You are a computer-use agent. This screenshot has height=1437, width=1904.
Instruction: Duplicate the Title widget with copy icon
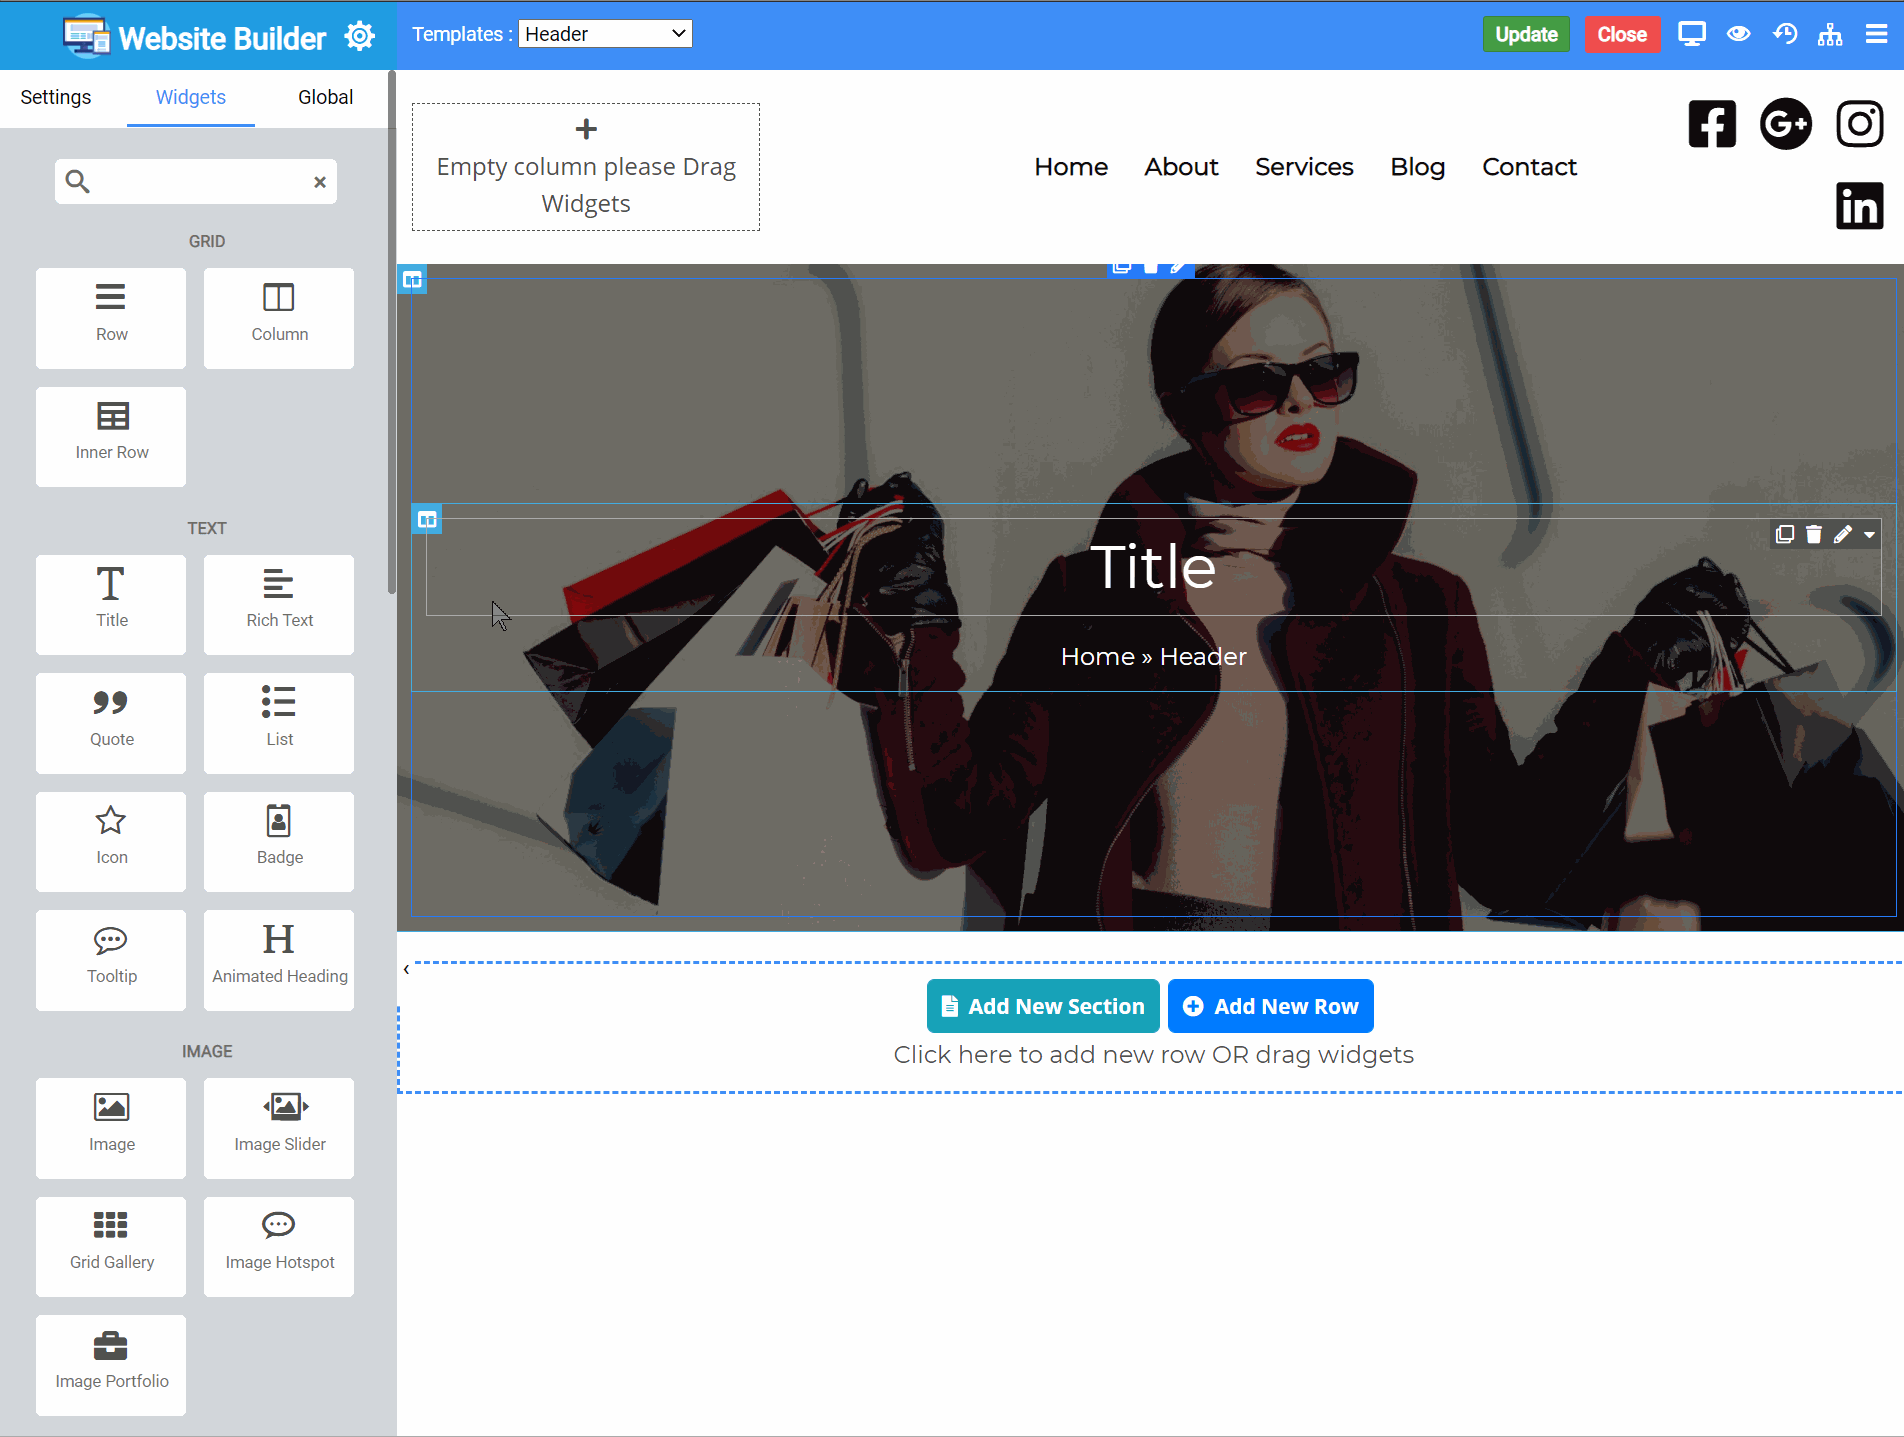pyautogui.click(x=1784, y=534)
